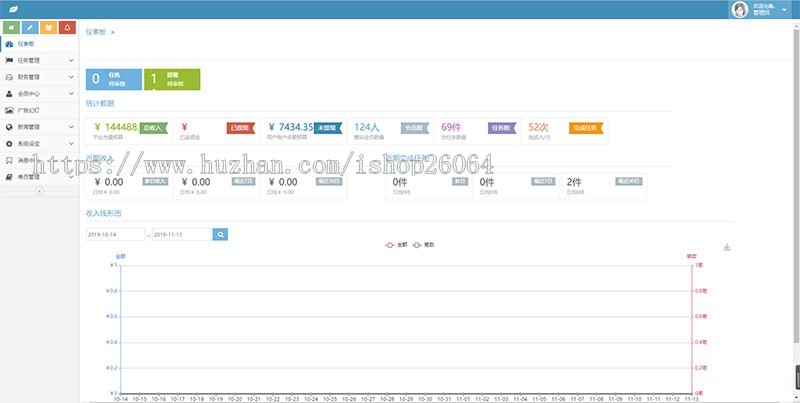Image resolution: width=800 pixels, height=403 pixels.
Task: Expand the news management chevron
Action: click(x=71, y=127)
